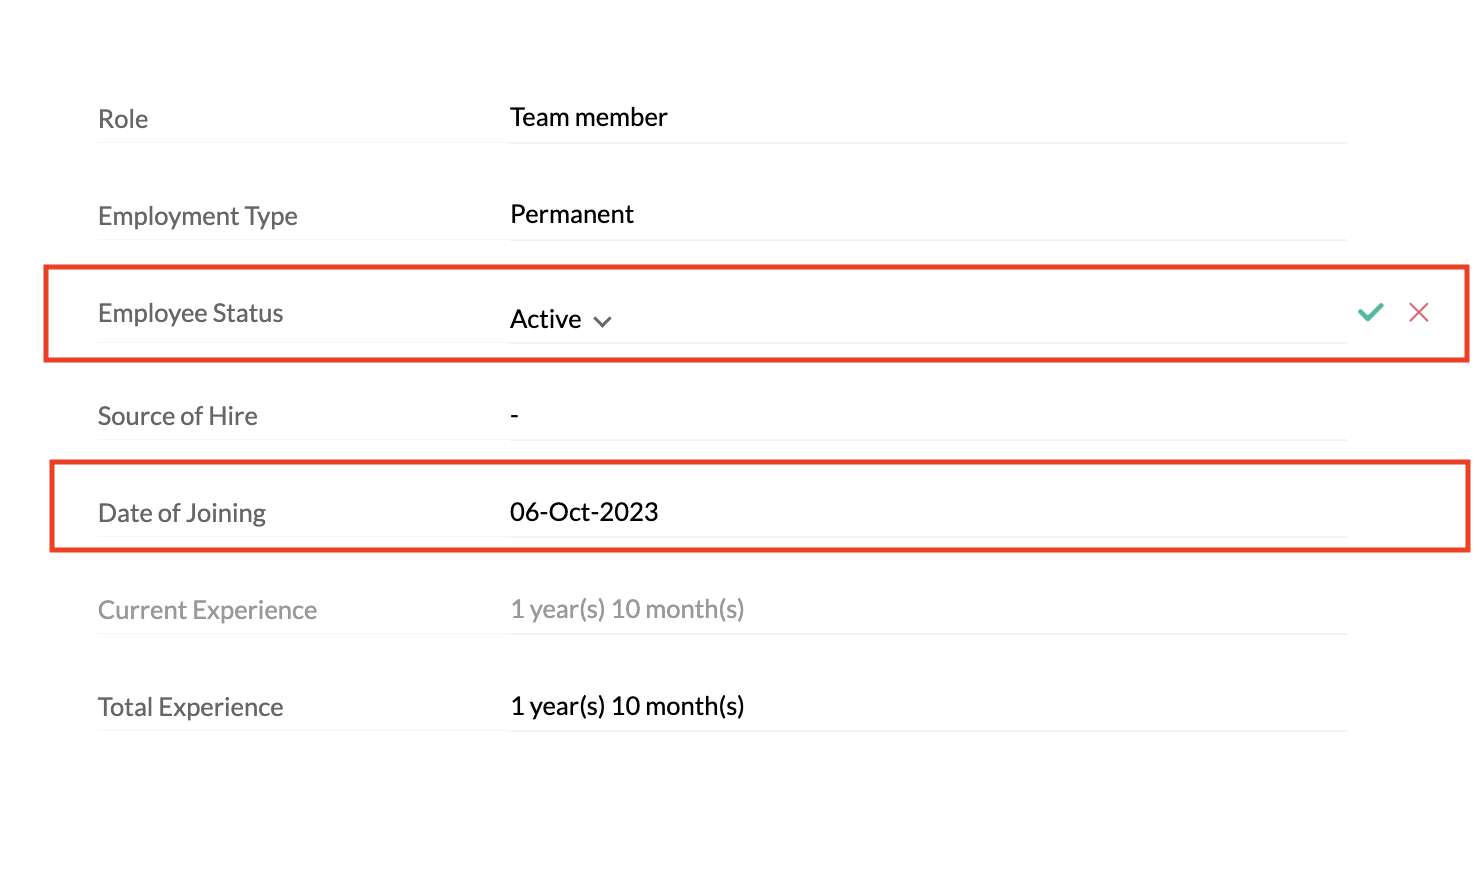Cancel Employee Status edit with red X
Screen dimensions: 1478x870
point(1418,312)
